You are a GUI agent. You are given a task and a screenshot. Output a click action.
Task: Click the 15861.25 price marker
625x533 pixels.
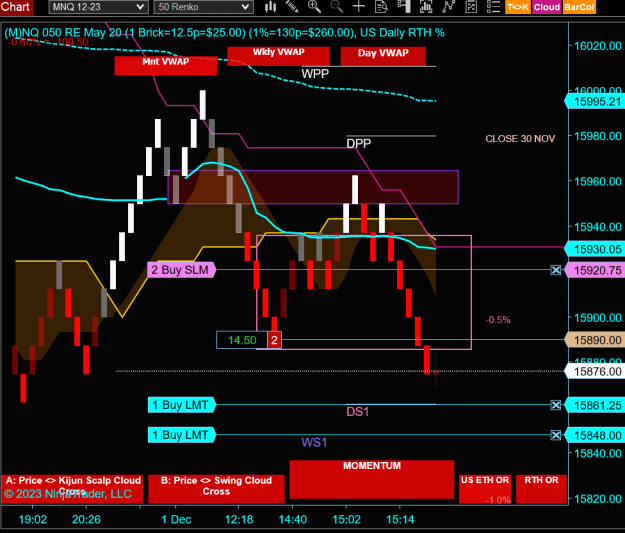(595, 405)
